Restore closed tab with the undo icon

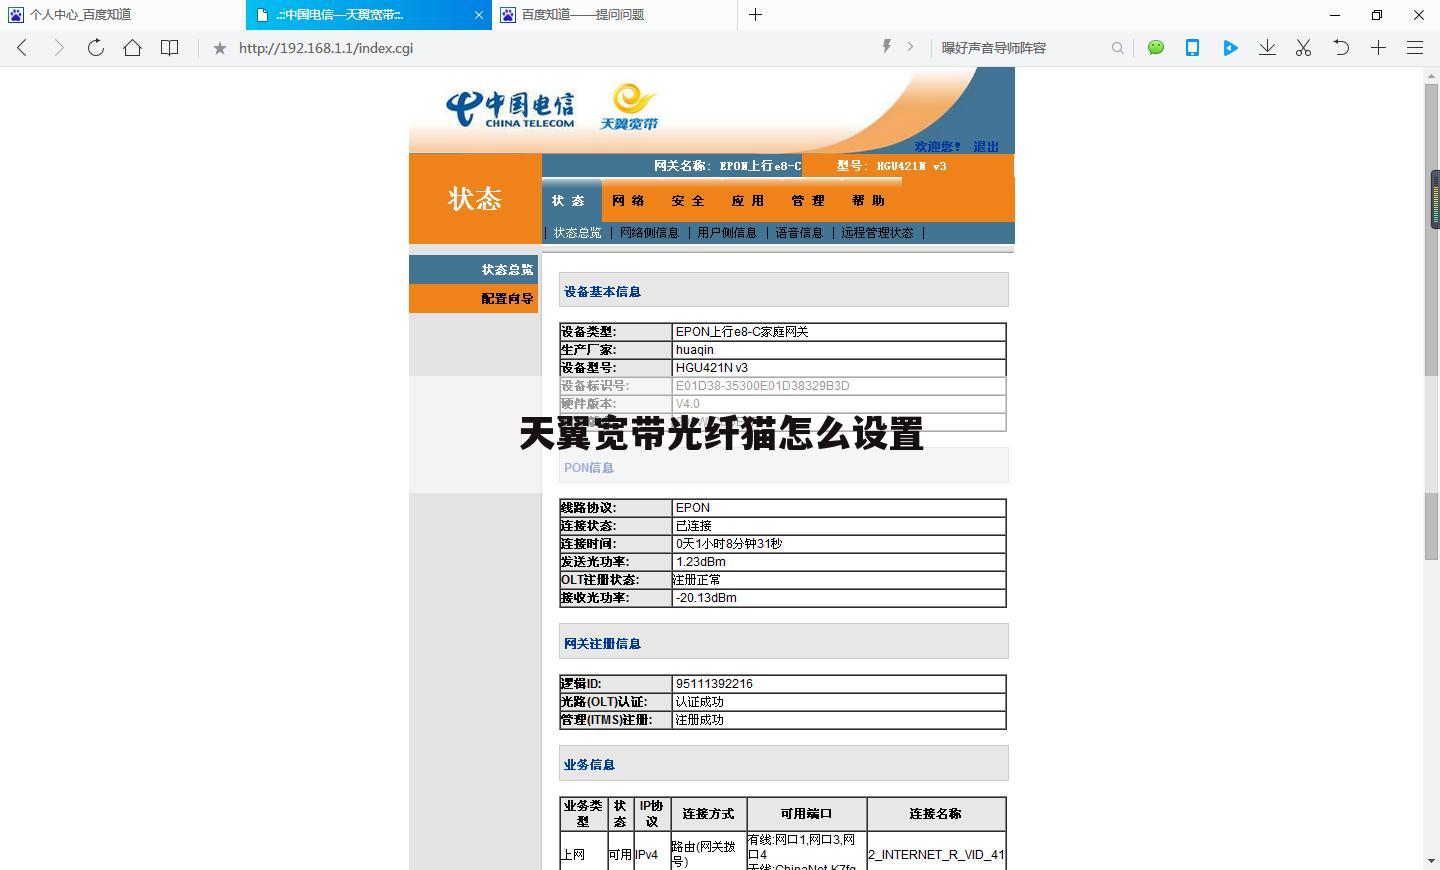coord(1340,47)
